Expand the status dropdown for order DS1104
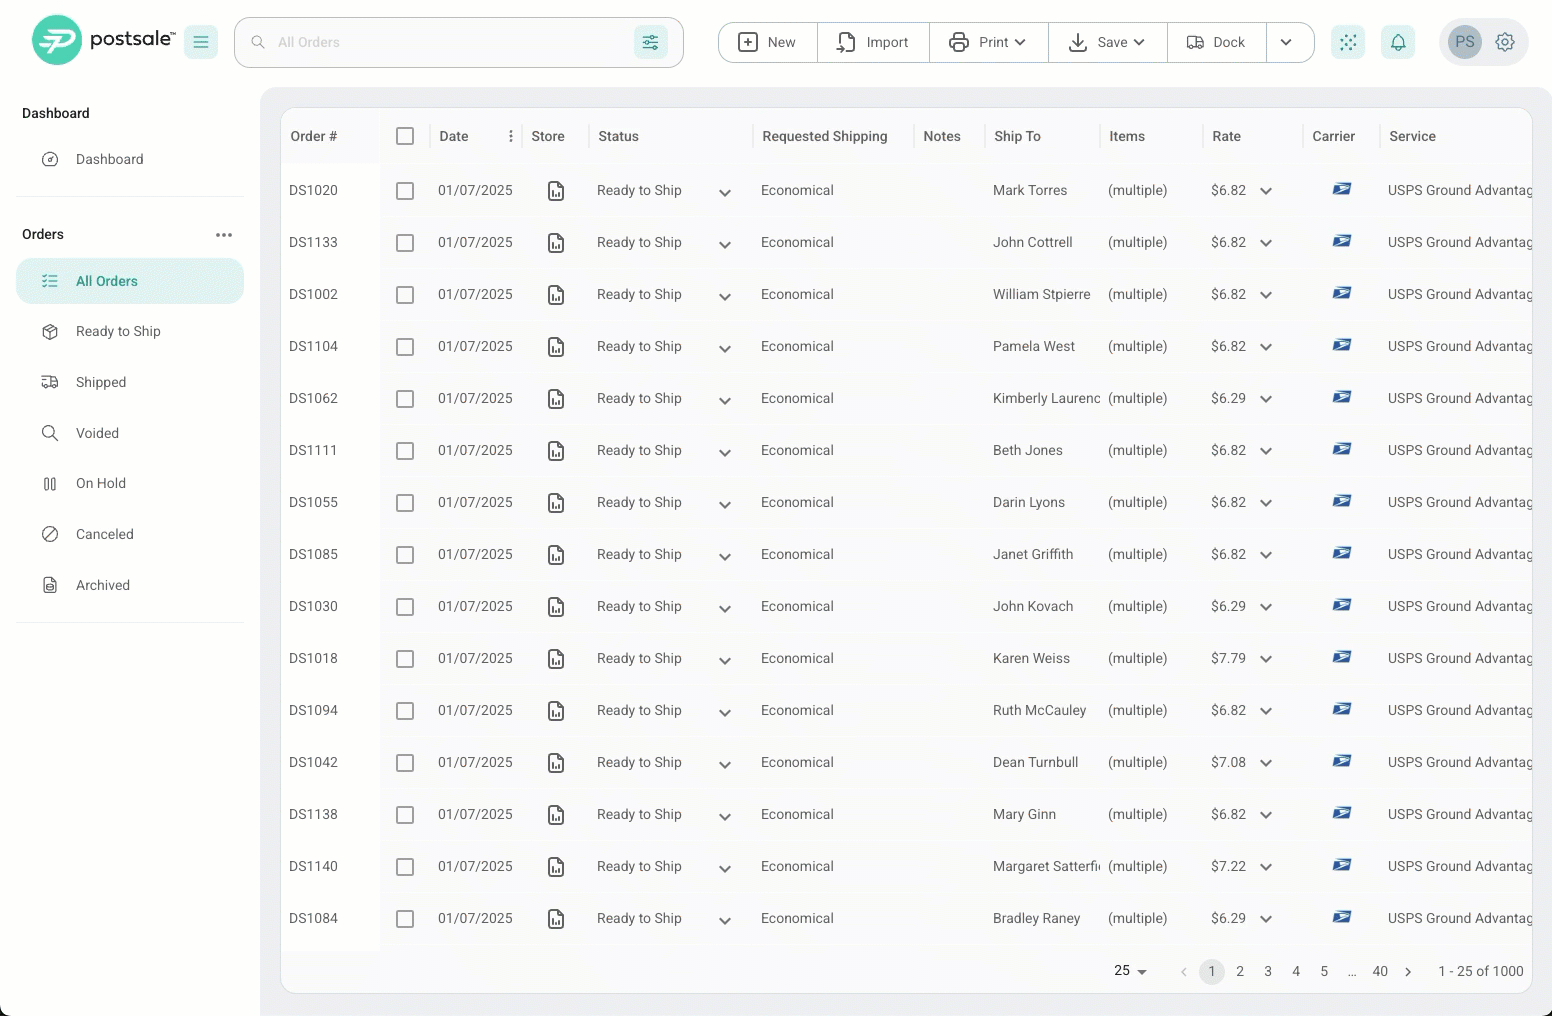The height and width of the screenshot is (1016, 1552). [725, 348]
